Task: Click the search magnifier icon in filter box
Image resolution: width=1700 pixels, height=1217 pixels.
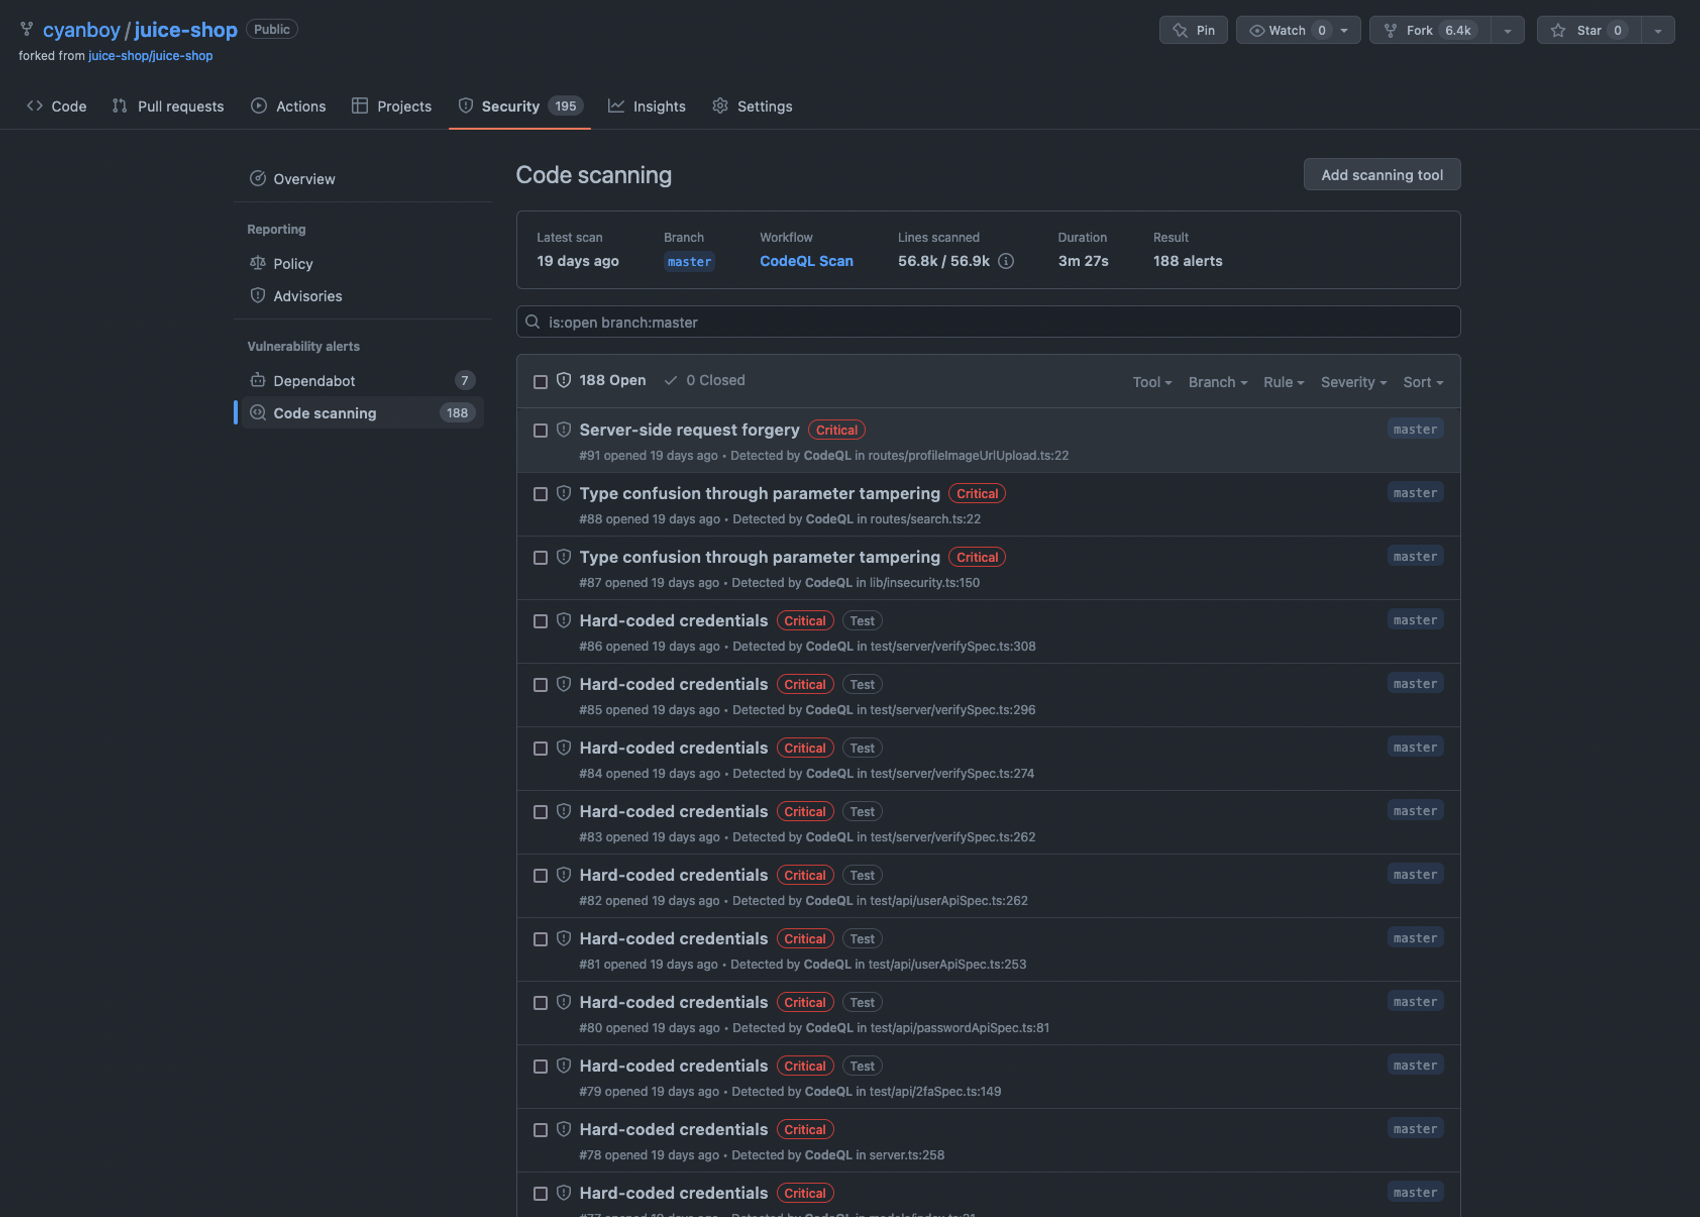Action: pos(533,322)
